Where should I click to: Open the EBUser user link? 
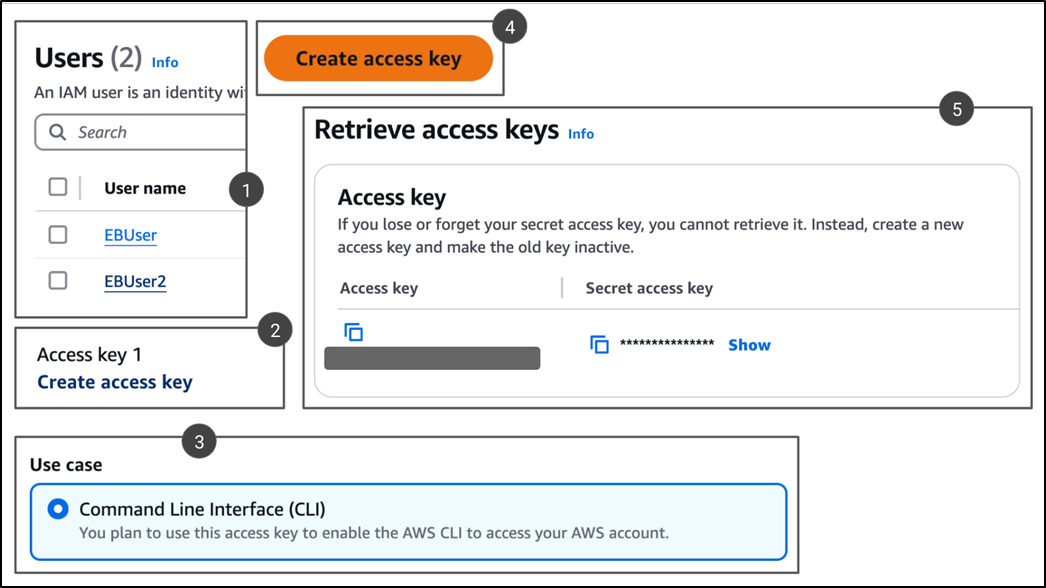coord(130,235)
